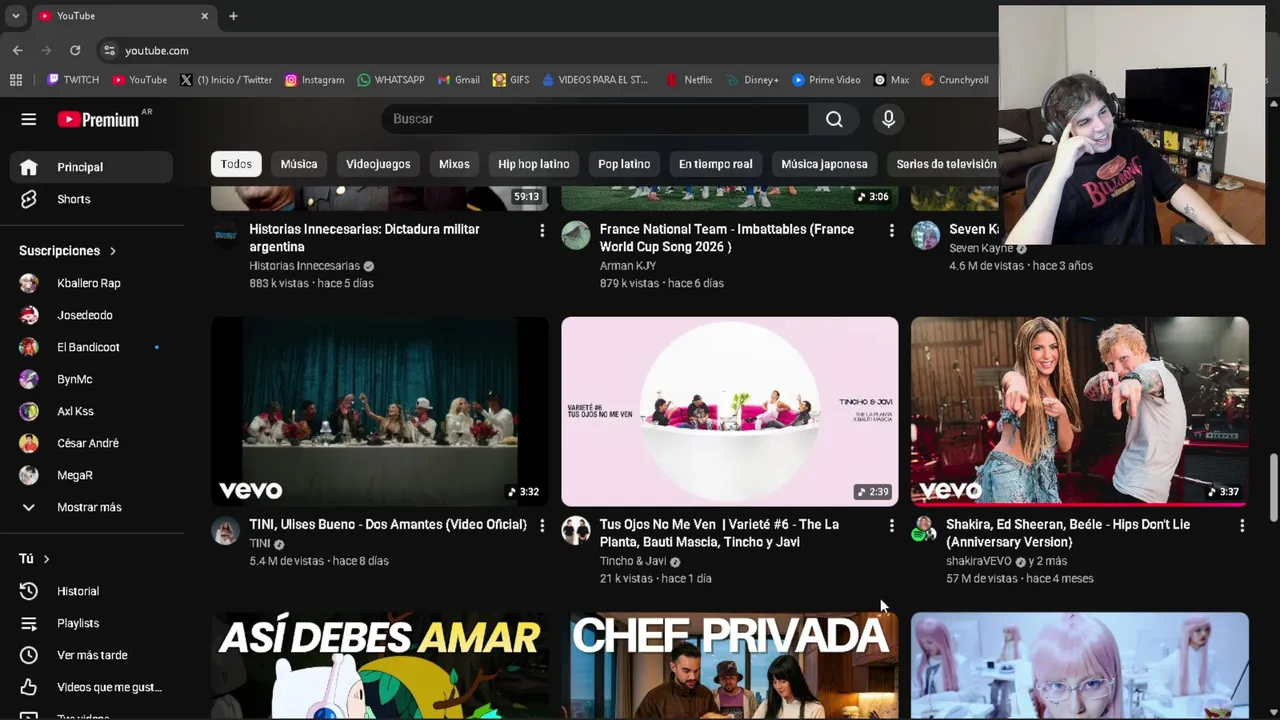This screenshot has height=720, width=1280.
Task: Go back with the browser arrow
Action: pos(18,50)
